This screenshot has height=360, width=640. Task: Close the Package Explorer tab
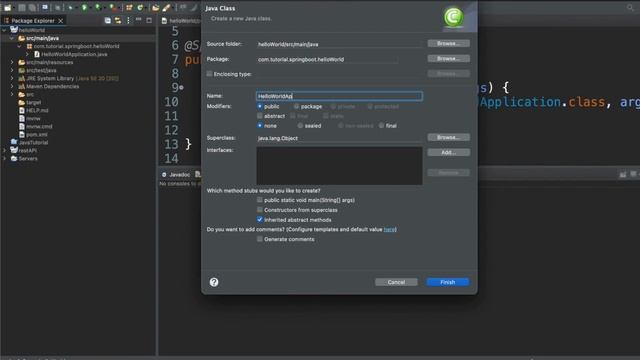(x=60, y=20)
